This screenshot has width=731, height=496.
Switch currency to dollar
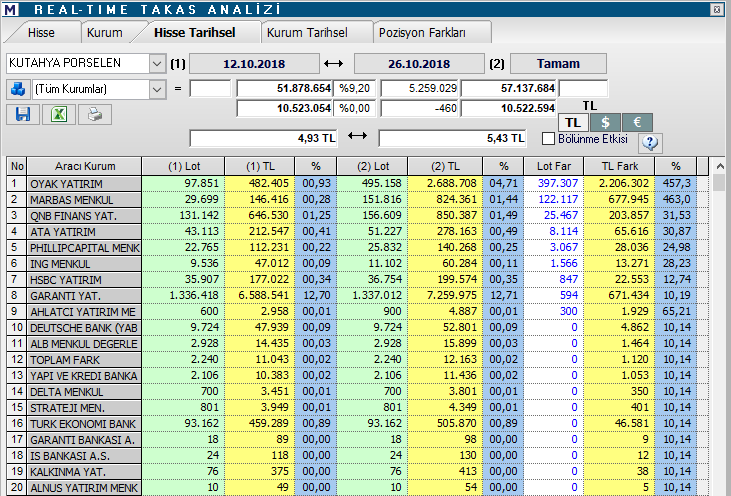(605, 123)
